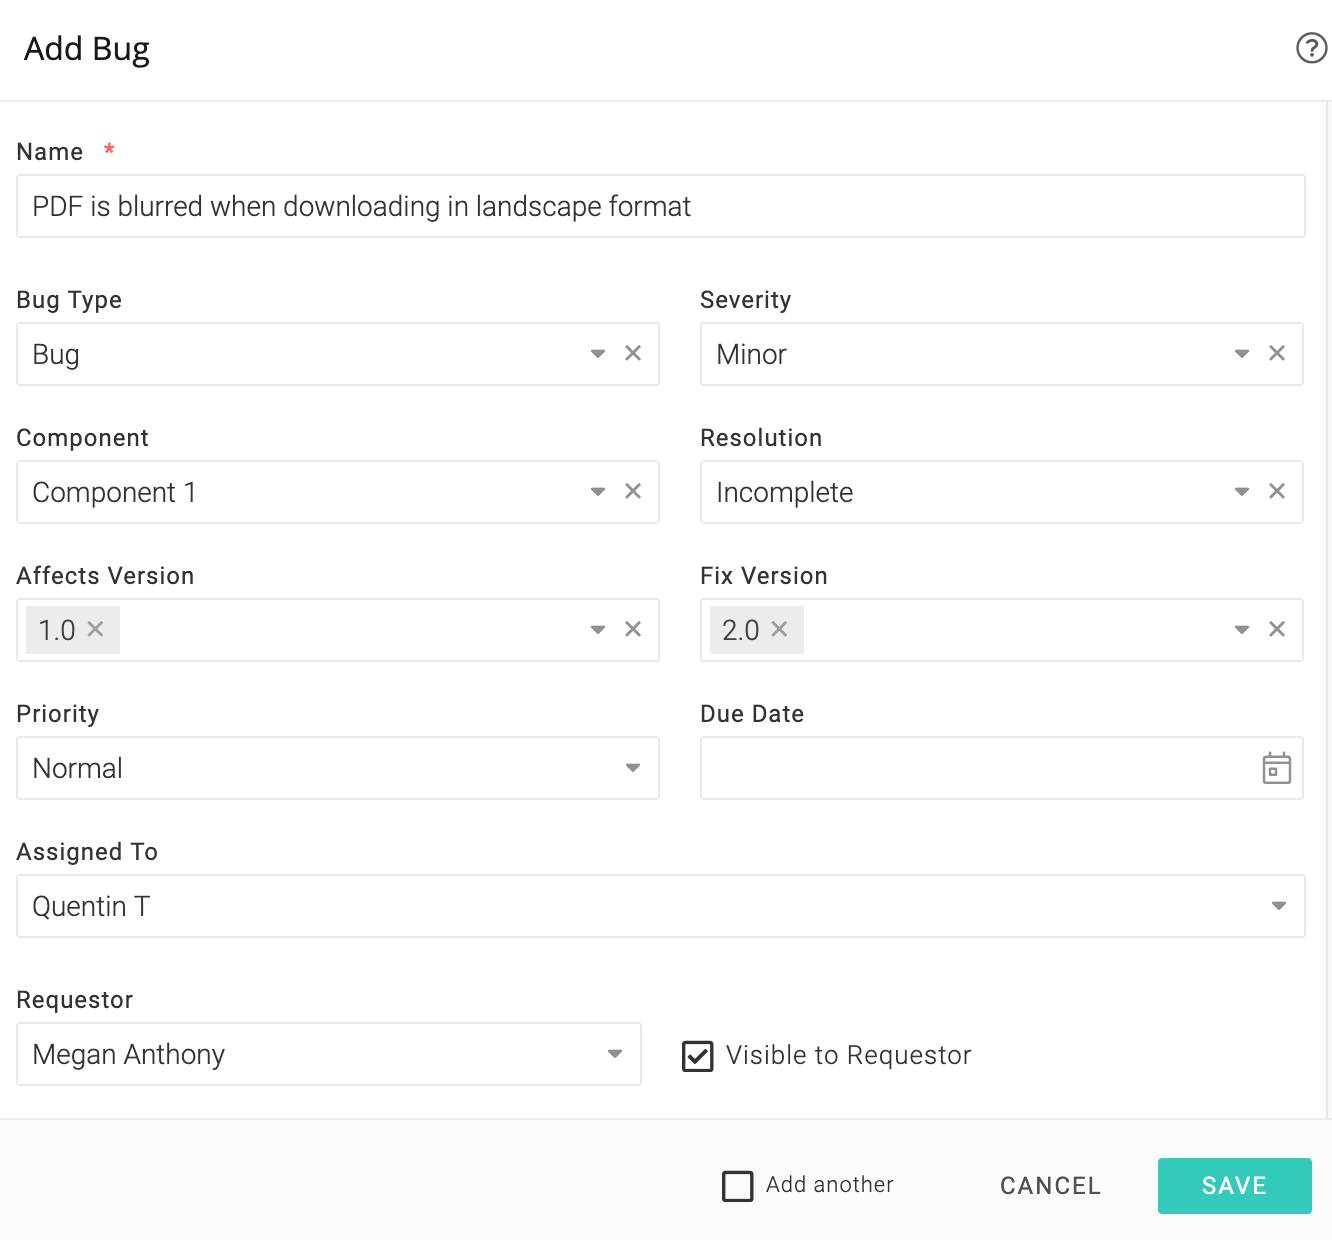Clear the Resolution field value
Image resolution: width=1332 pixels, height=1240 pixels.
click(1276, 491)
